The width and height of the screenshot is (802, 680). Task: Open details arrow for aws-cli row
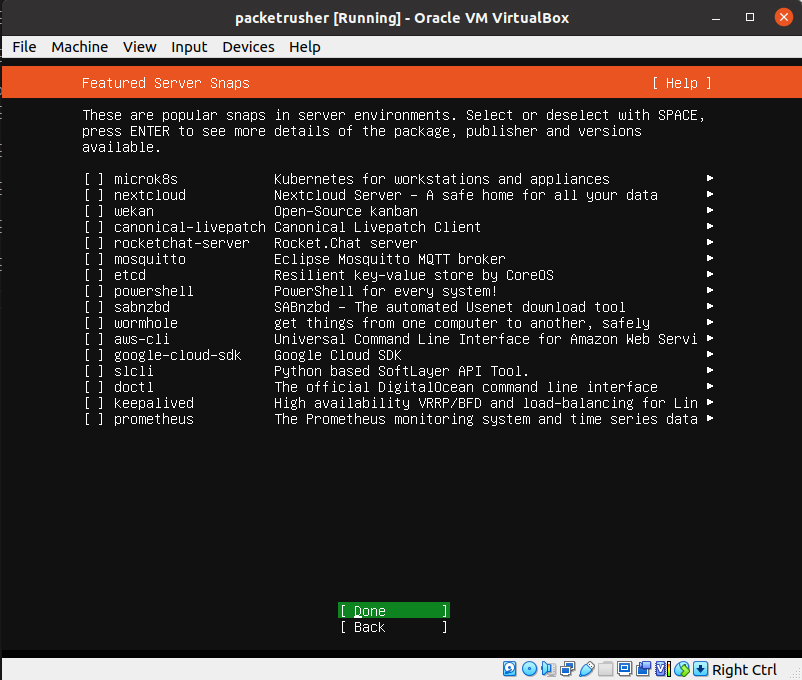coord(709,339)
